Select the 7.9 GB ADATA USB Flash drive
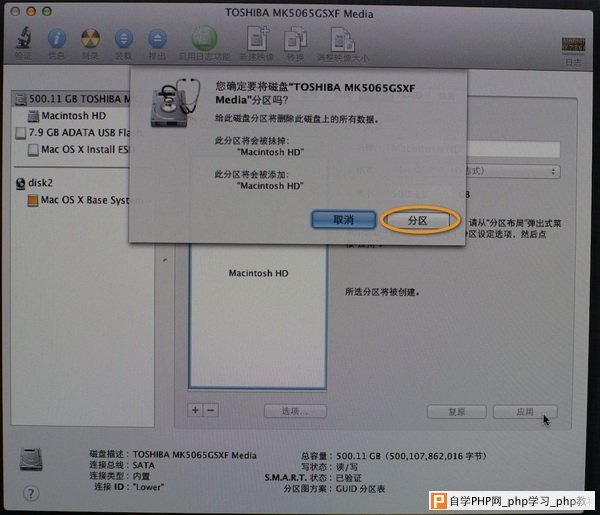 (x=73, y=132)
